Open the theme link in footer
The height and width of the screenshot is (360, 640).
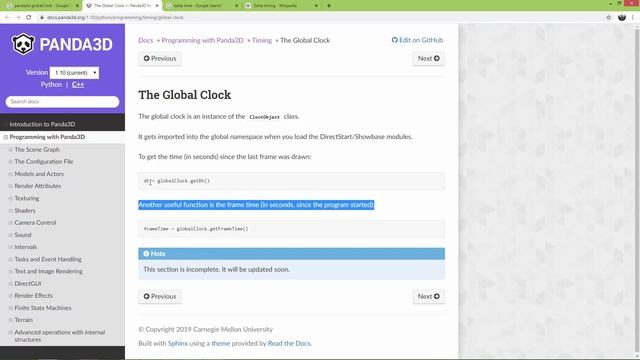(221, 343)
